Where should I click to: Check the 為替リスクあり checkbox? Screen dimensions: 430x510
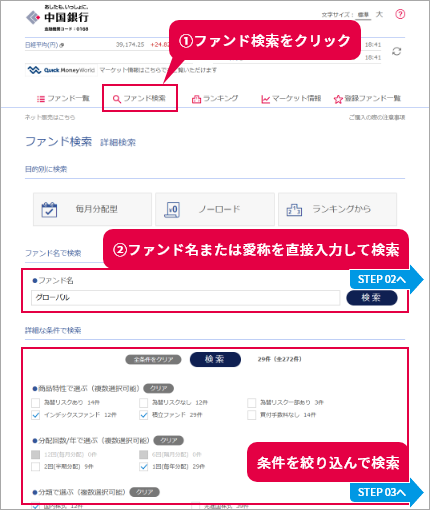tap(36, 403)
